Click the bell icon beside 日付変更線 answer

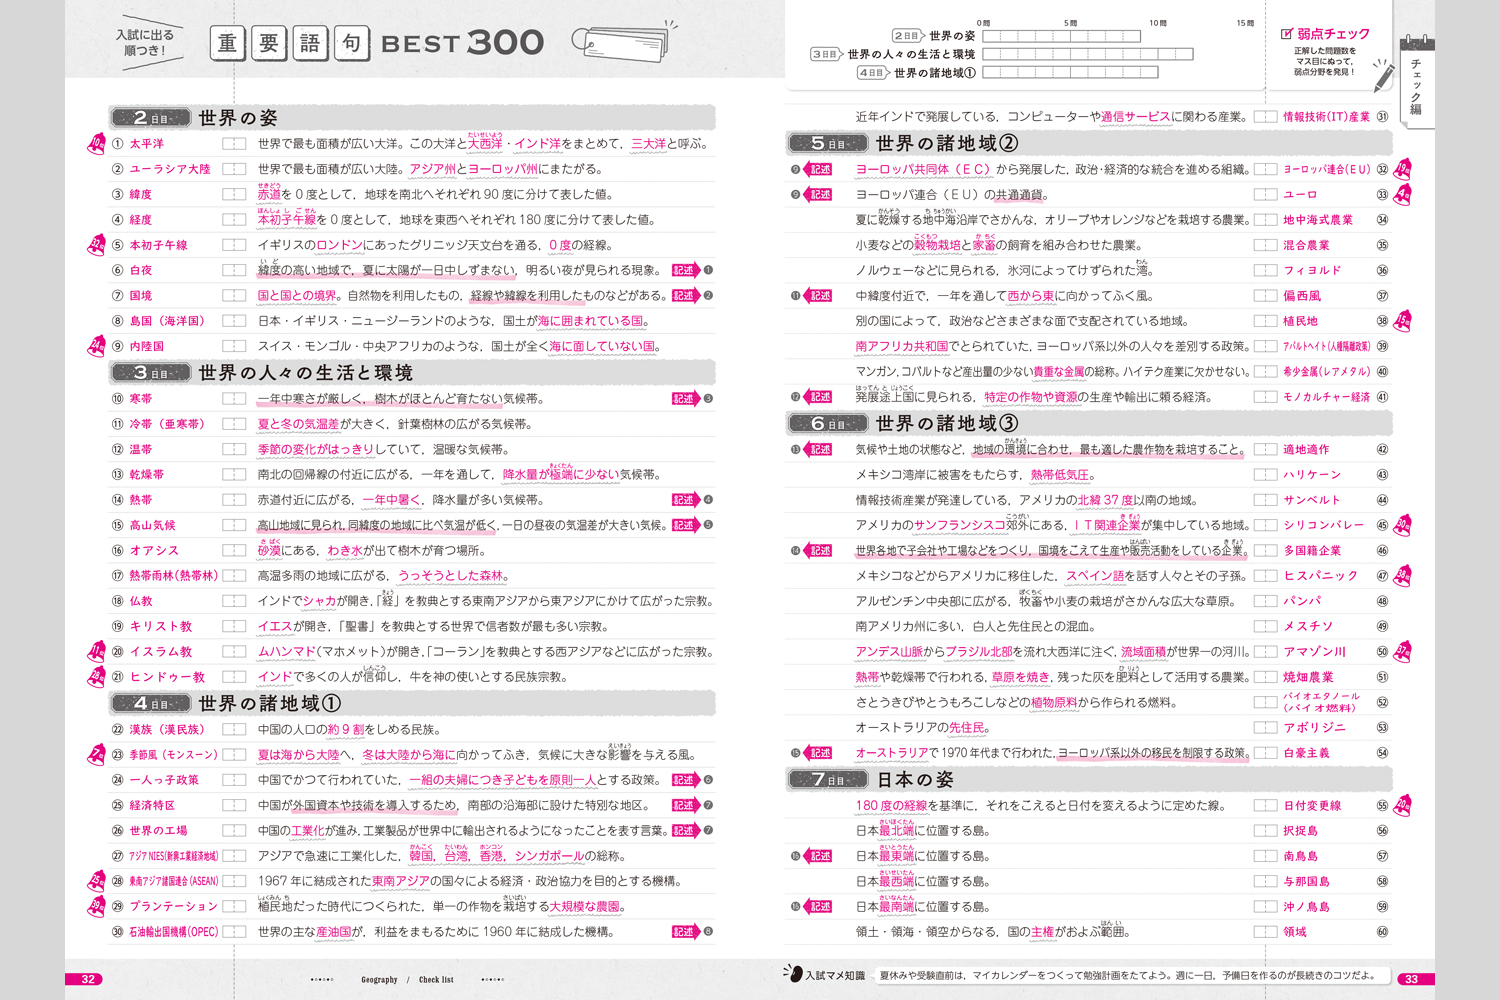(1403, 805)
